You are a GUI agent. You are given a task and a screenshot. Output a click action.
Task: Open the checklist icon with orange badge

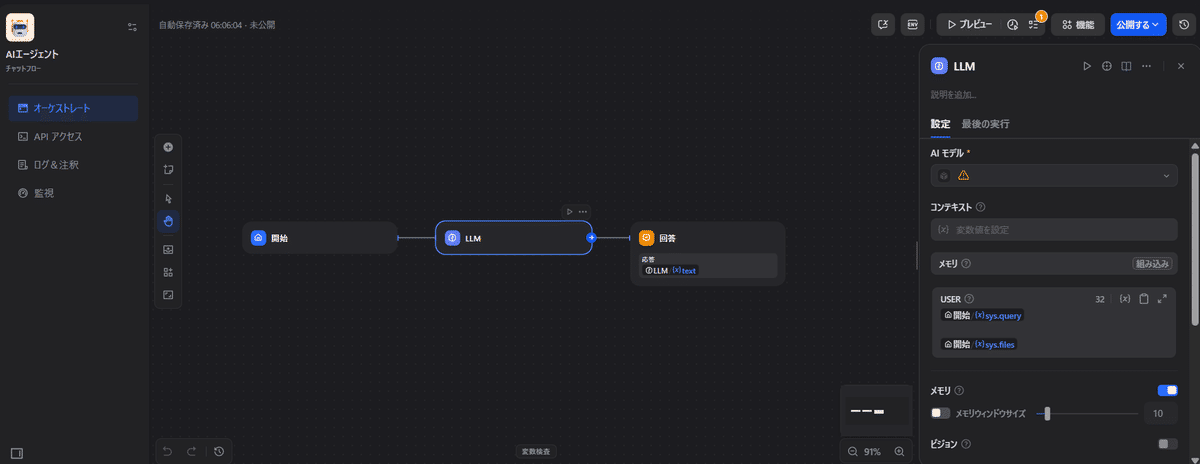1034,24
